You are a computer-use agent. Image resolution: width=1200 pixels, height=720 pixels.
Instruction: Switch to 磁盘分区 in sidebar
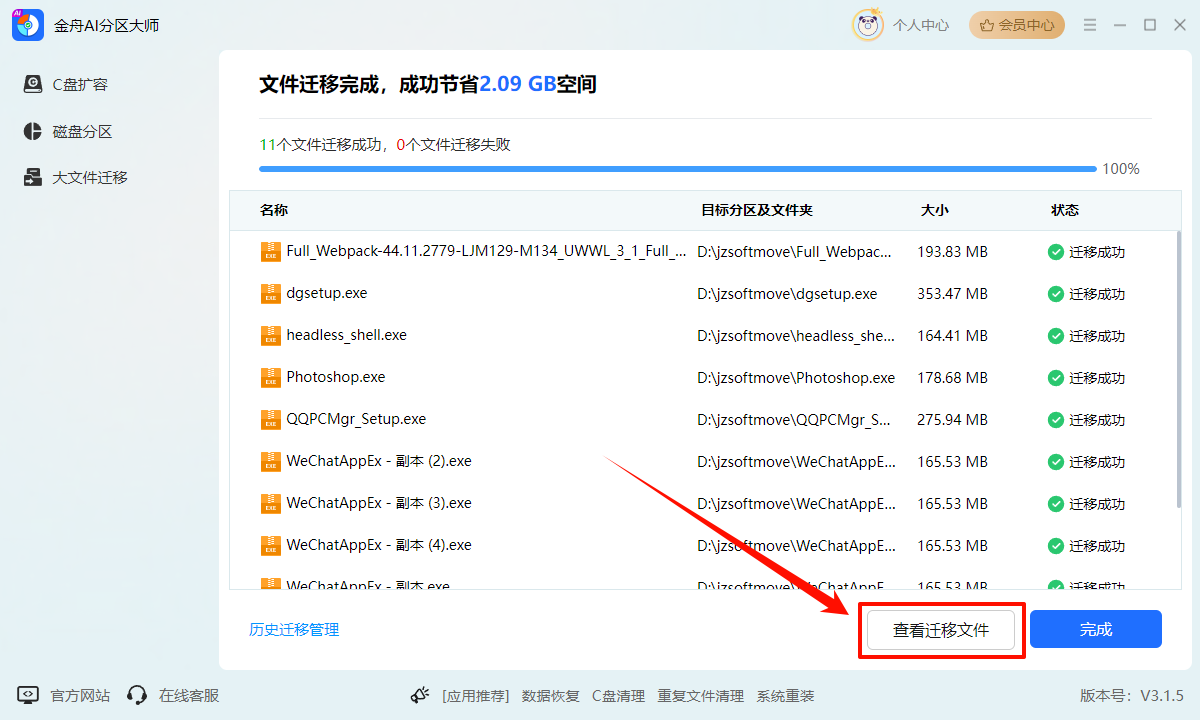point(82,131)
